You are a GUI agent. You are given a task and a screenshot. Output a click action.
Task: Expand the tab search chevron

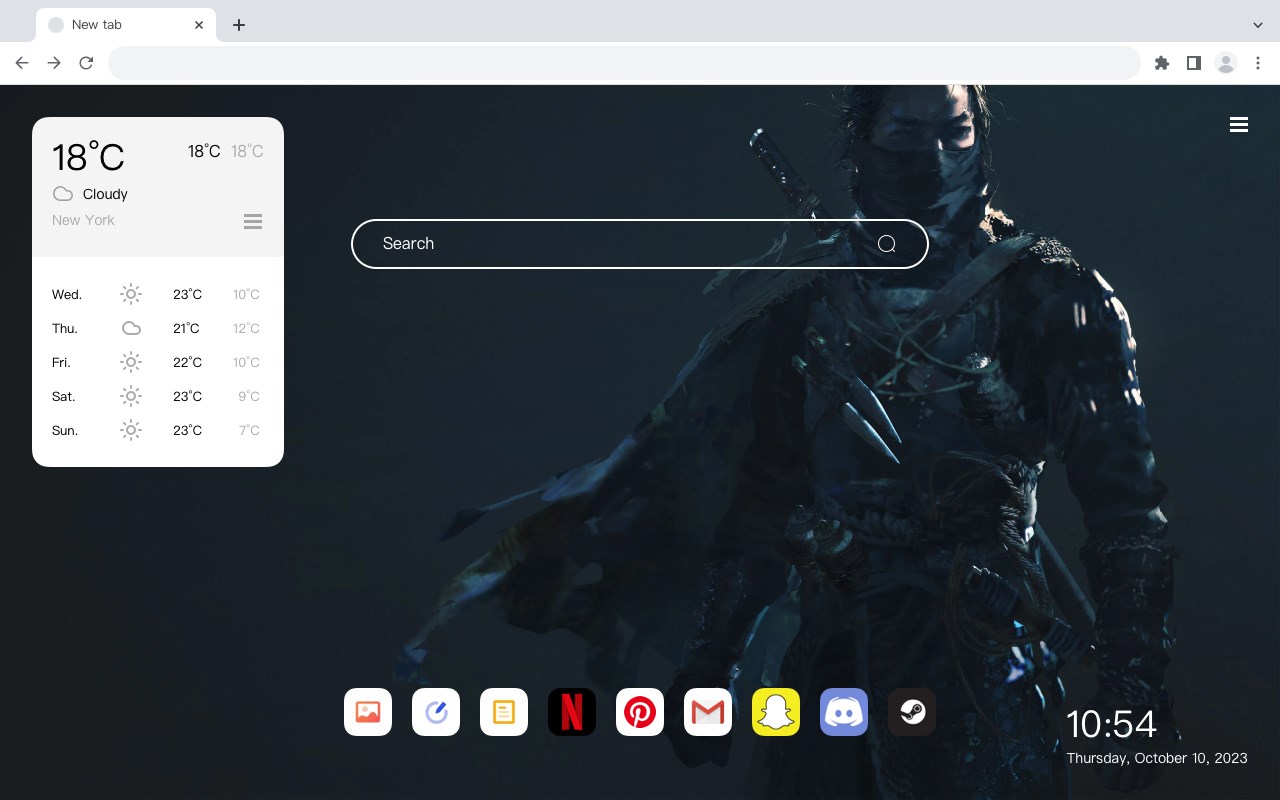pyautogui.click(x=1258, y=25)
